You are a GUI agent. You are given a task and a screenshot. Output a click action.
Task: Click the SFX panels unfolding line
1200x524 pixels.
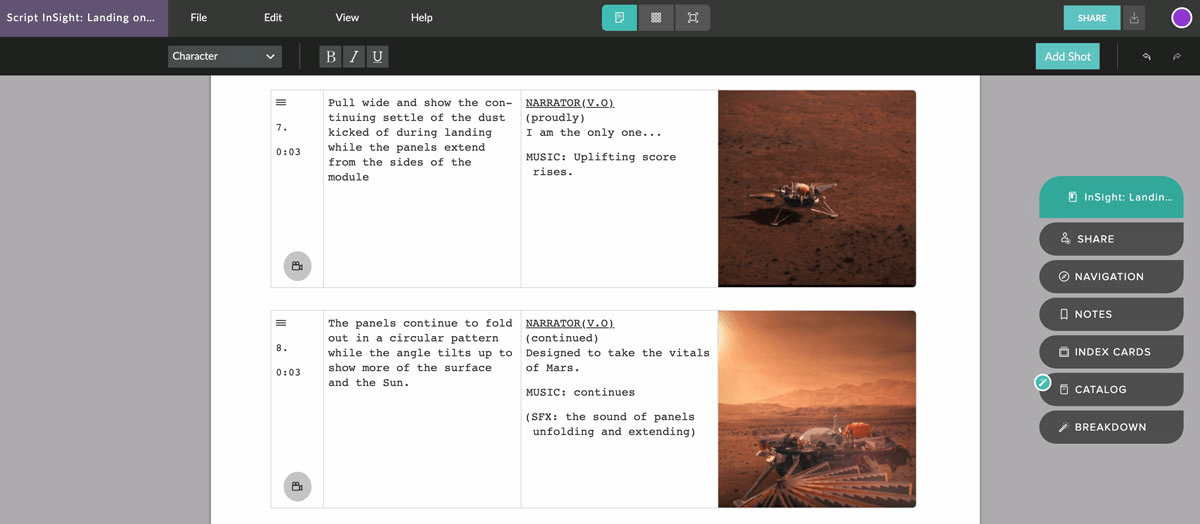click(611, 424)
